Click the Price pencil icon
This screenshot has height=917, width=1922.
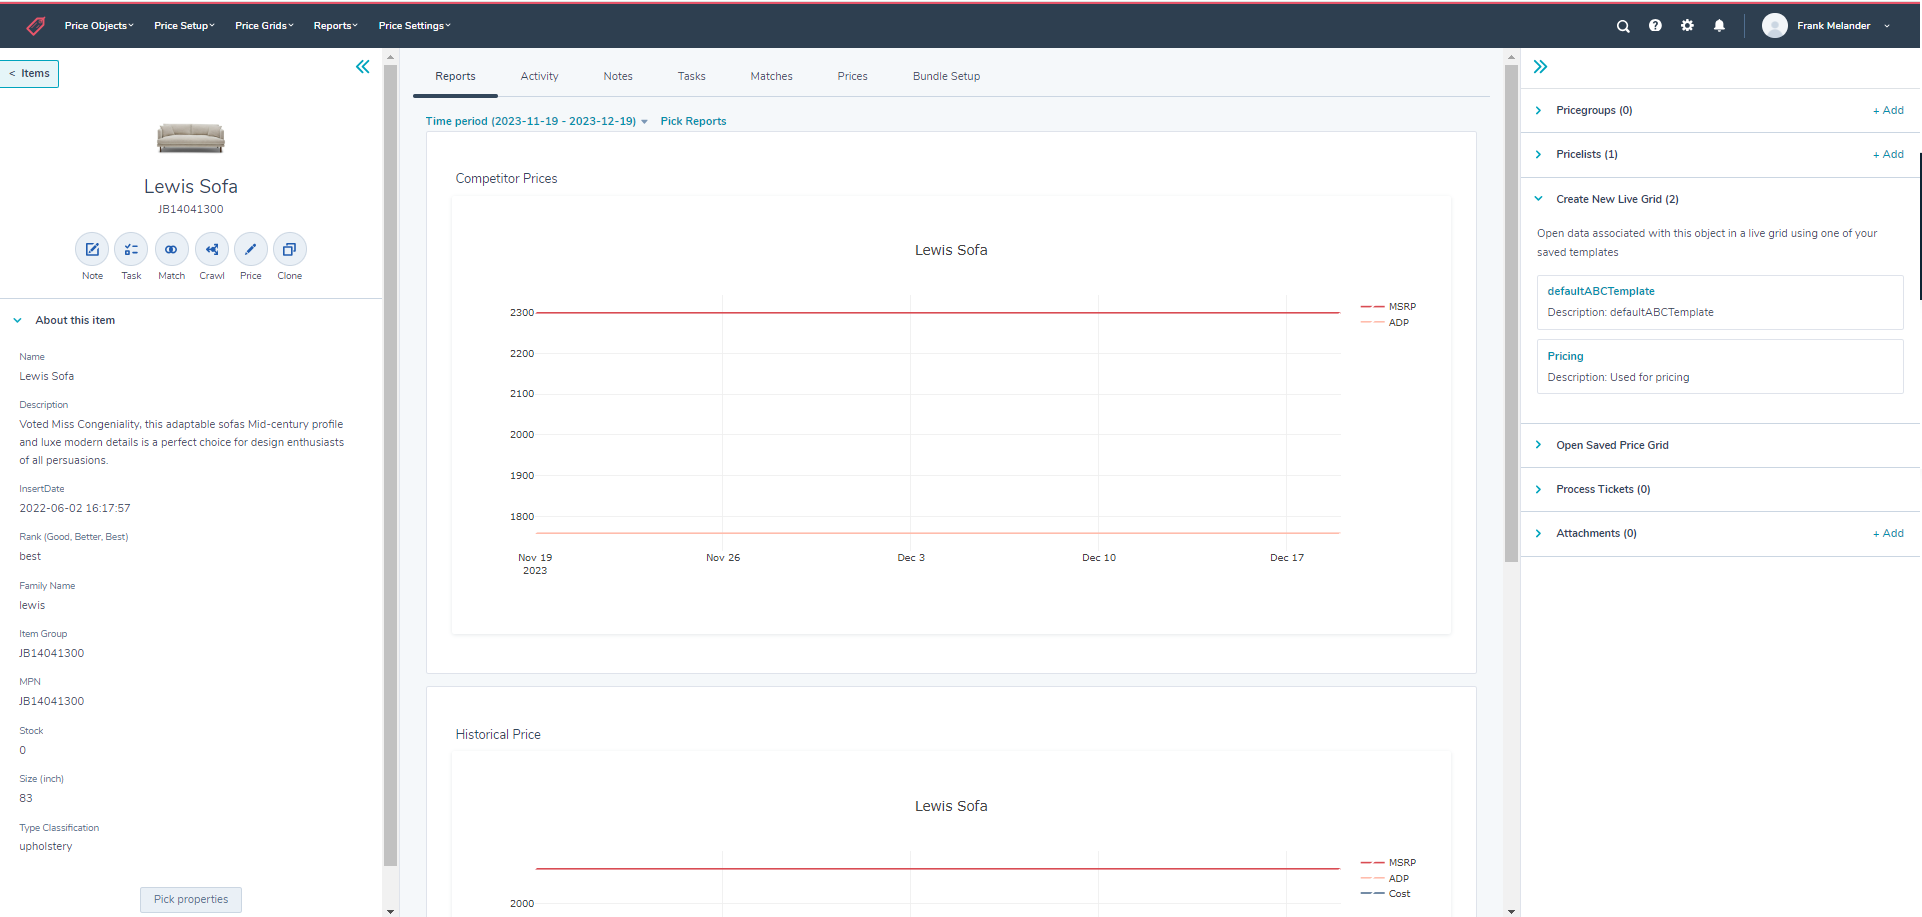click(x=250, y=250)
